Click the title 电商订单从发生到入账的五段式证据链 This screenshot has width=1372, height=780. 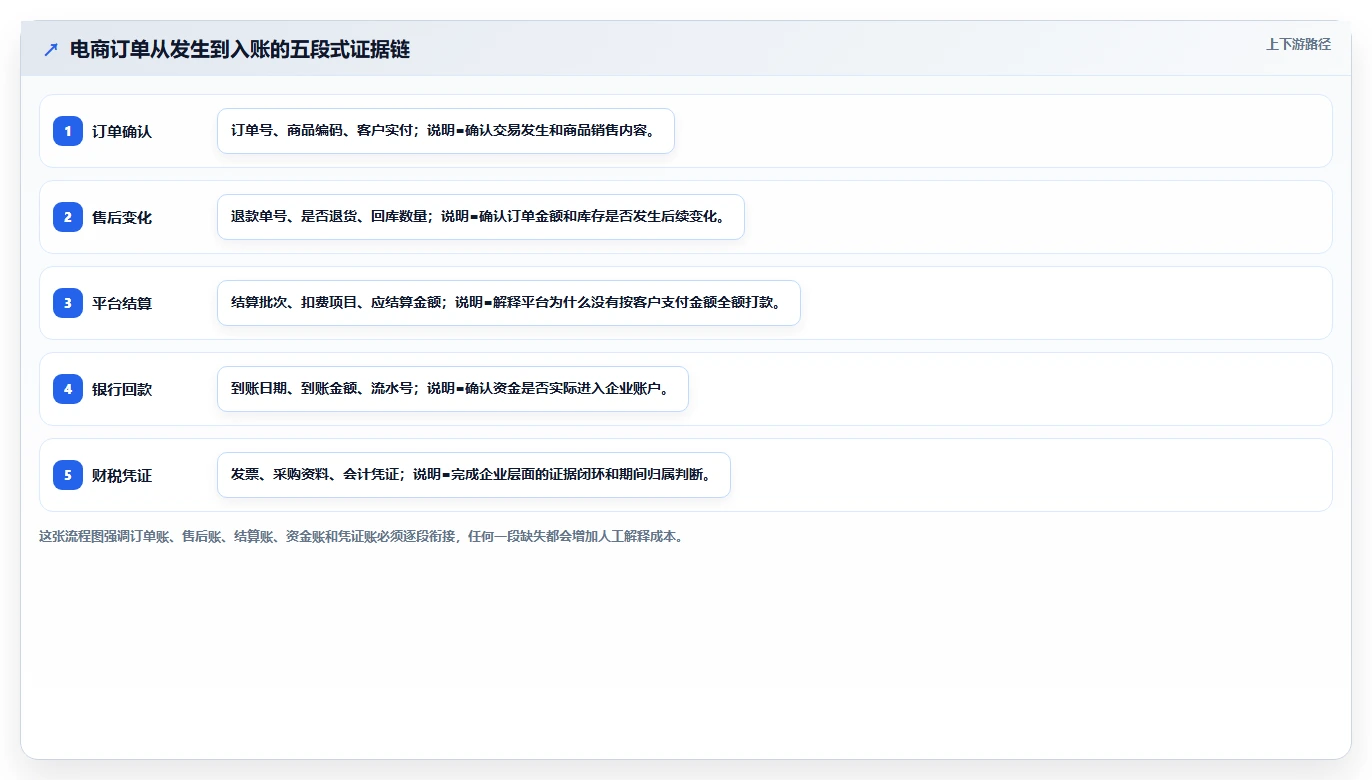240,49
